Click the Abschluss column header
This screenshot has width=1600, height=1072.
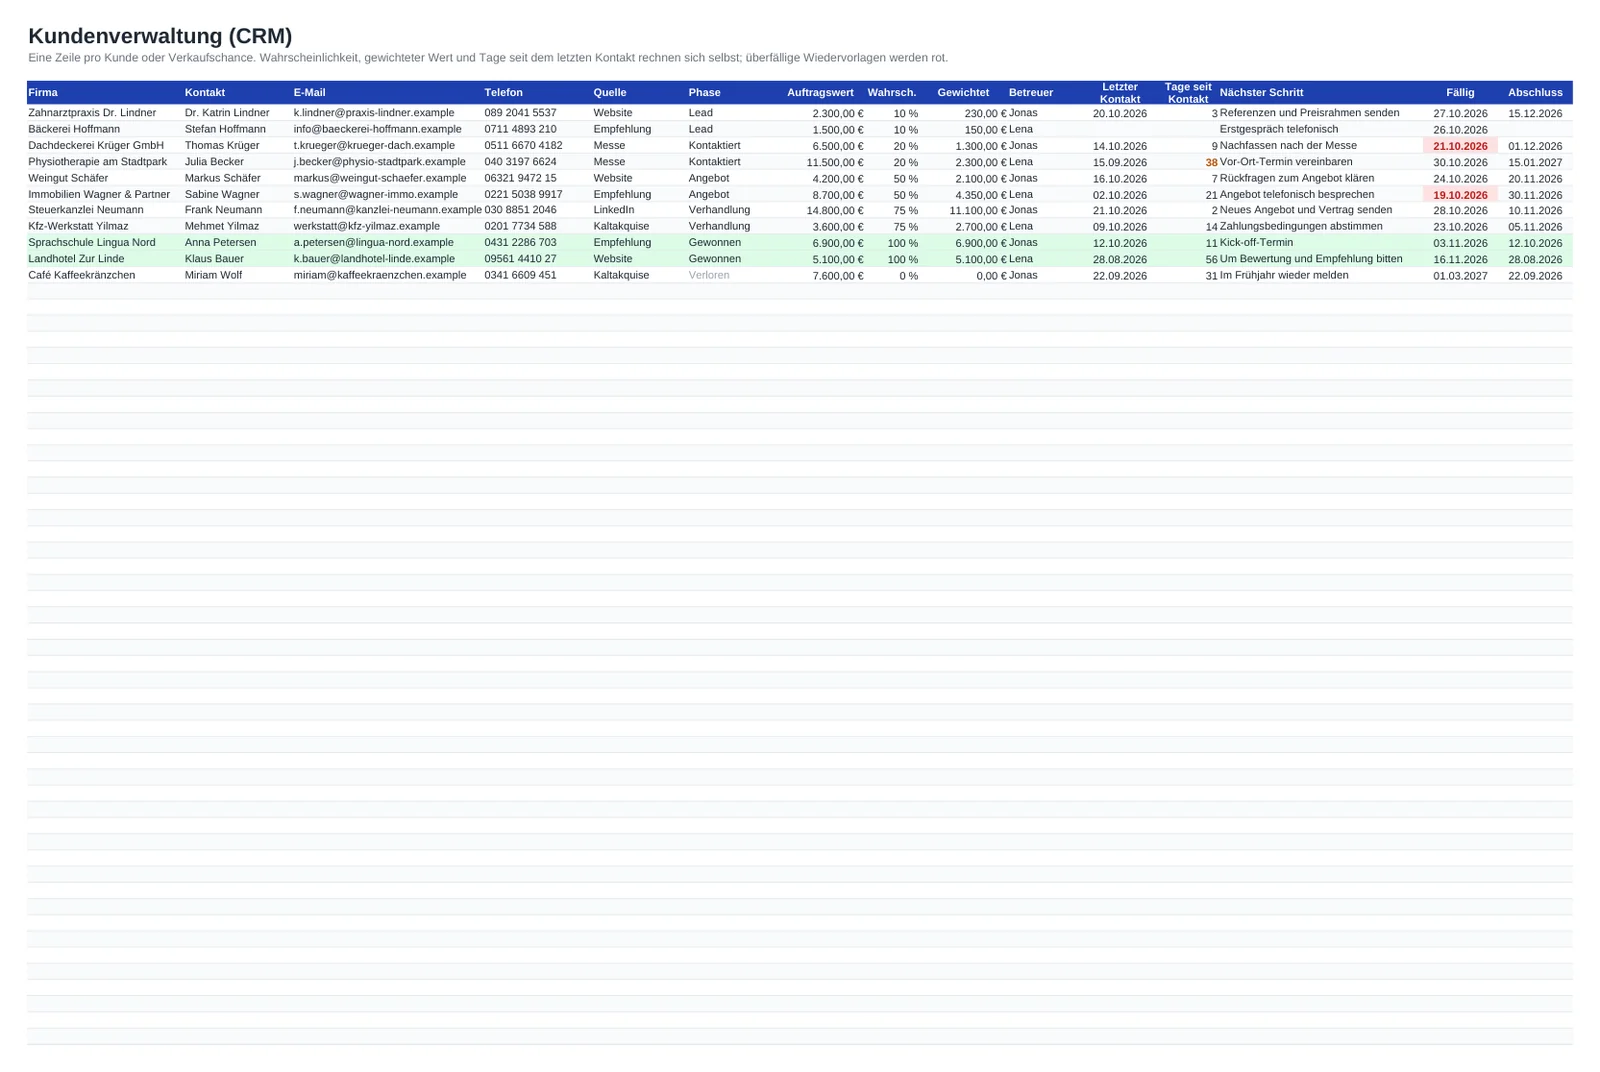tap(1535, 92)
